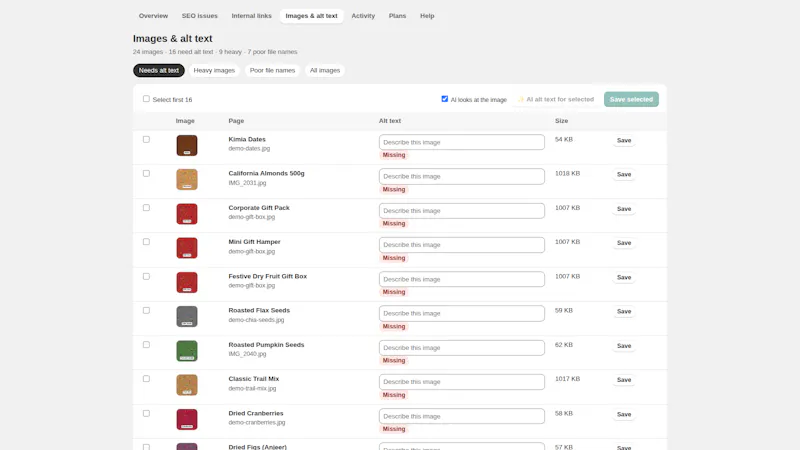This screenshot has height=450, width=800.
Task: Focus the Dried Cranberries alt text field
Action: [x=462, y=416]
